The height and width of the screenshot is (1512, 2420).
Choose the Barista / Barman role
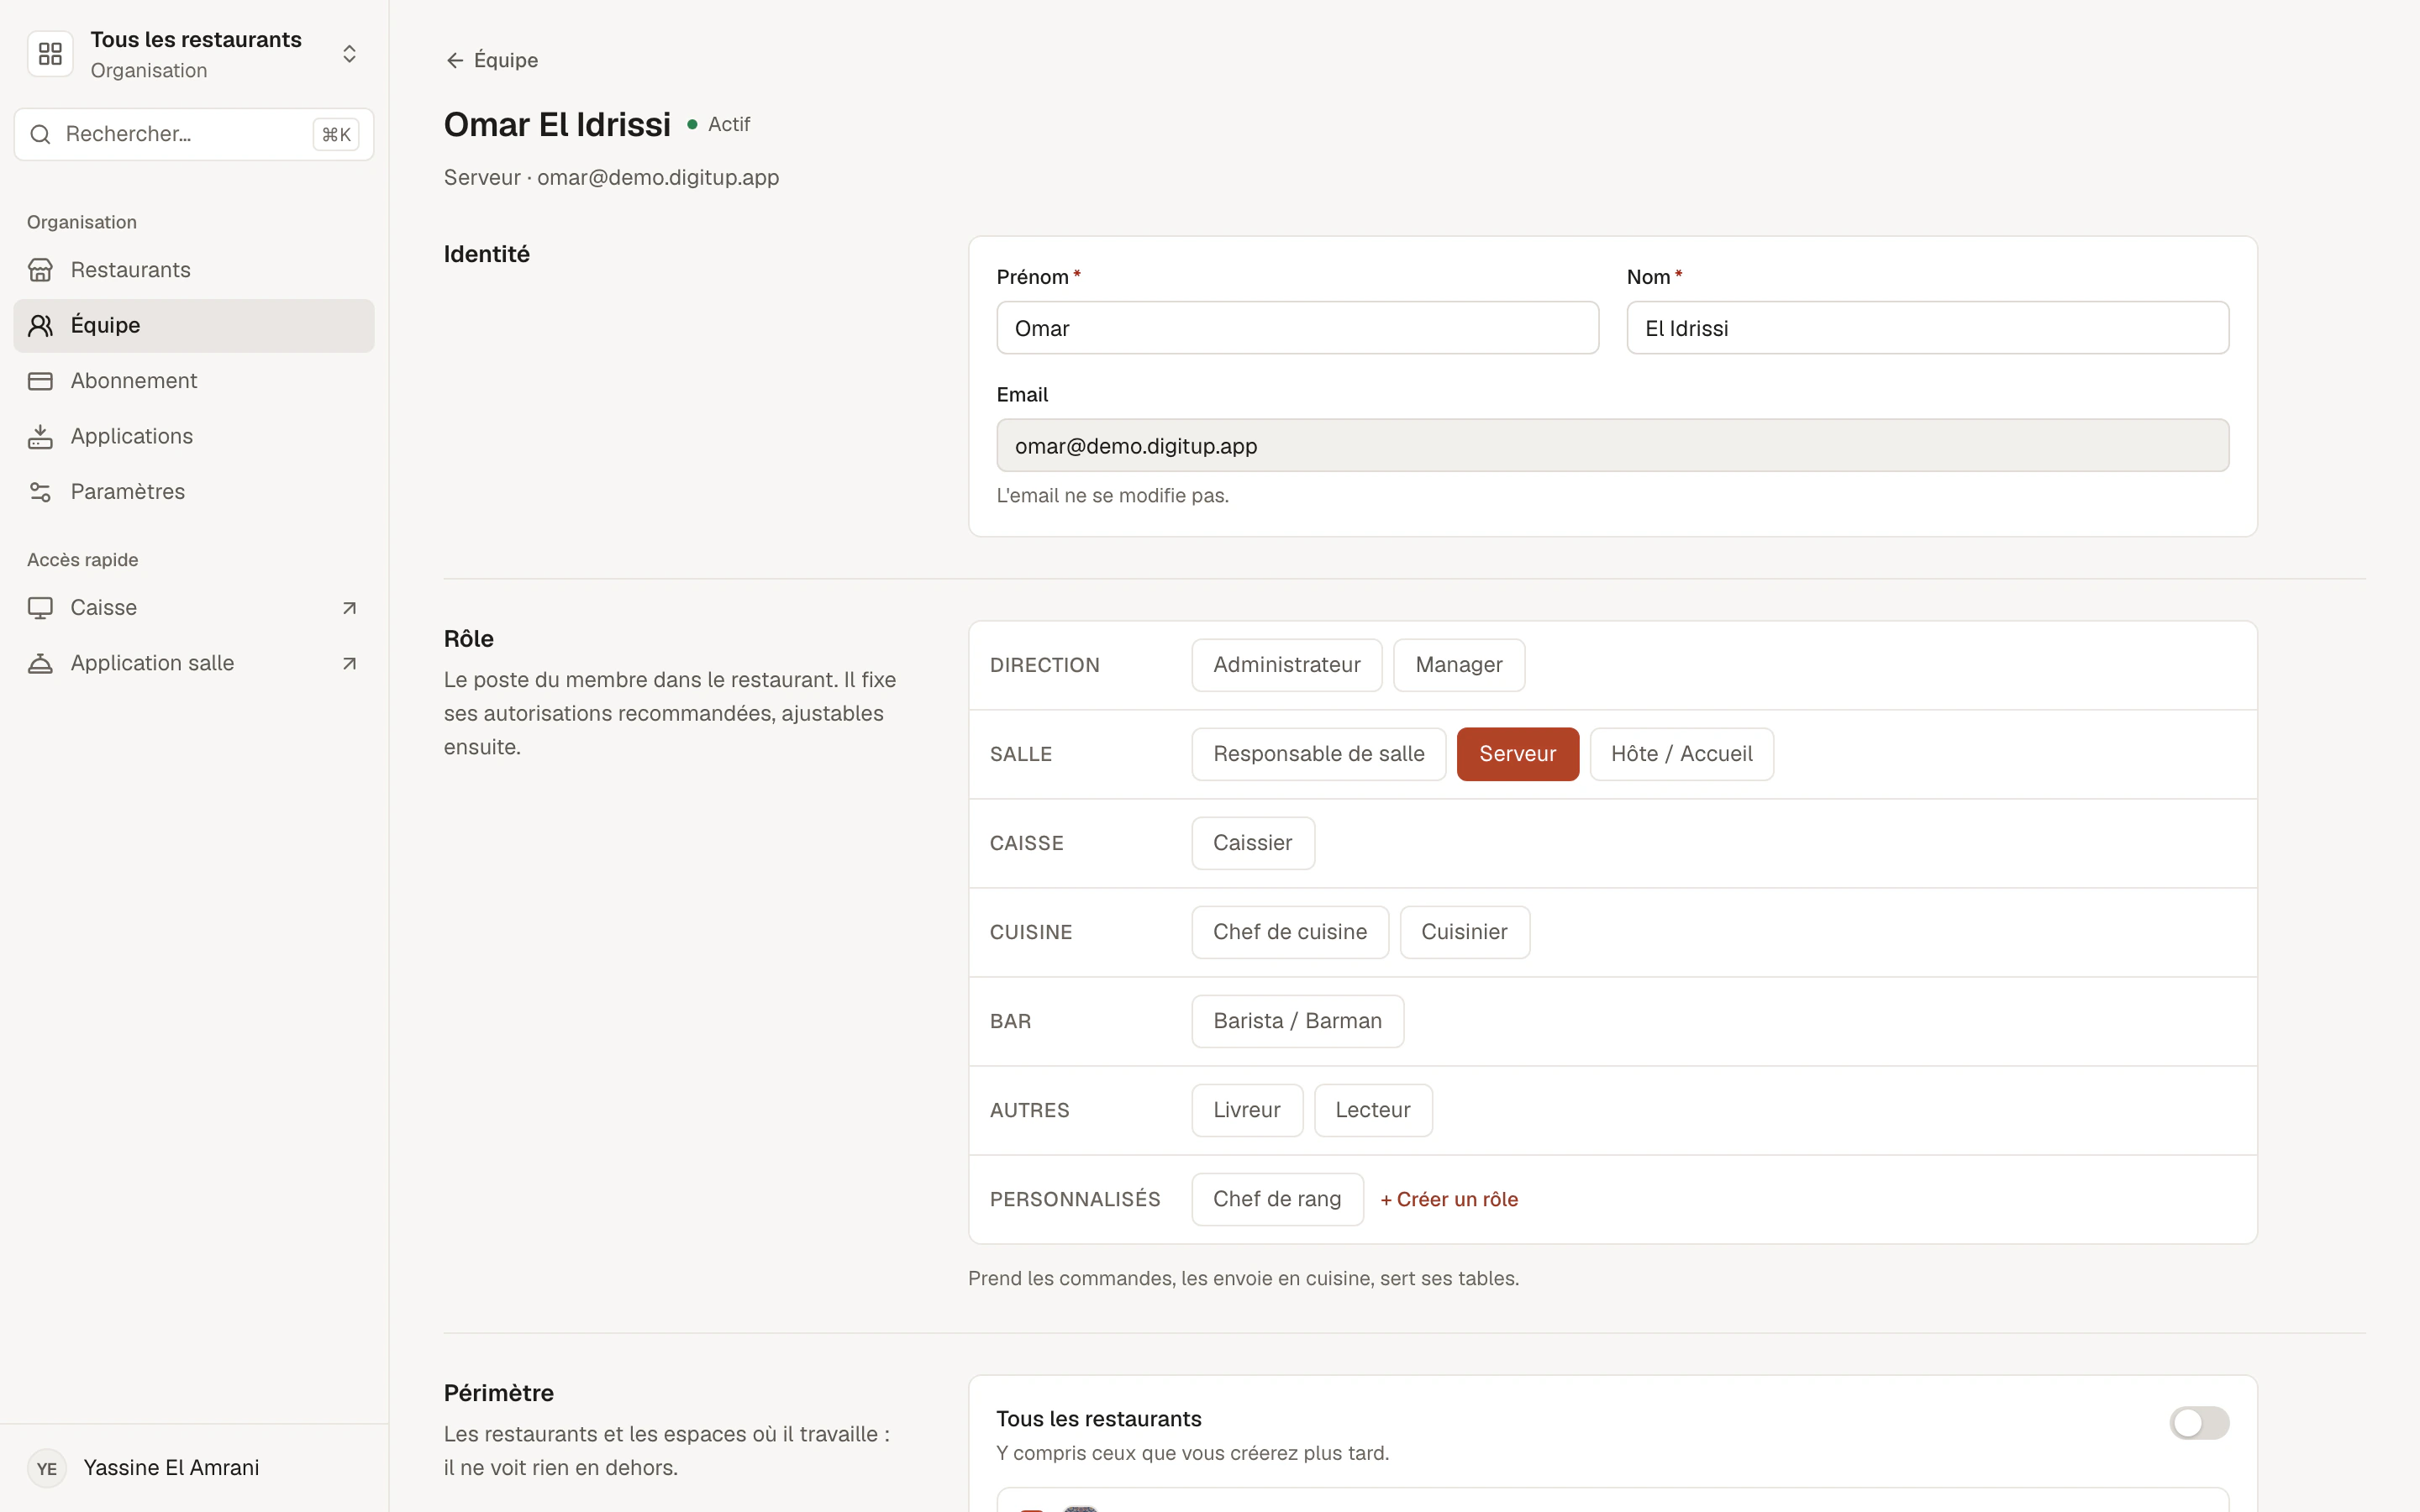click(x=1297, y=1021)
